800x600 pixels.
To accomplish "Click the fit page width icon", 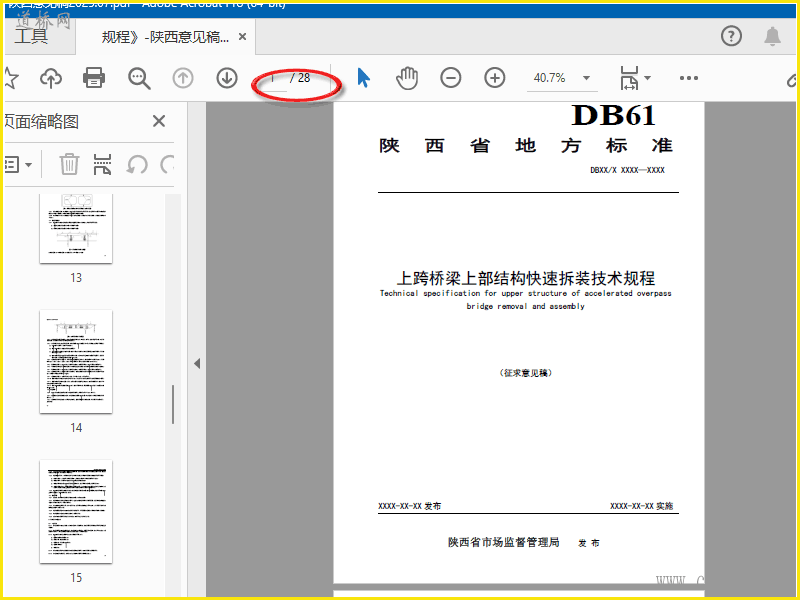I will [x=629, y=78].
